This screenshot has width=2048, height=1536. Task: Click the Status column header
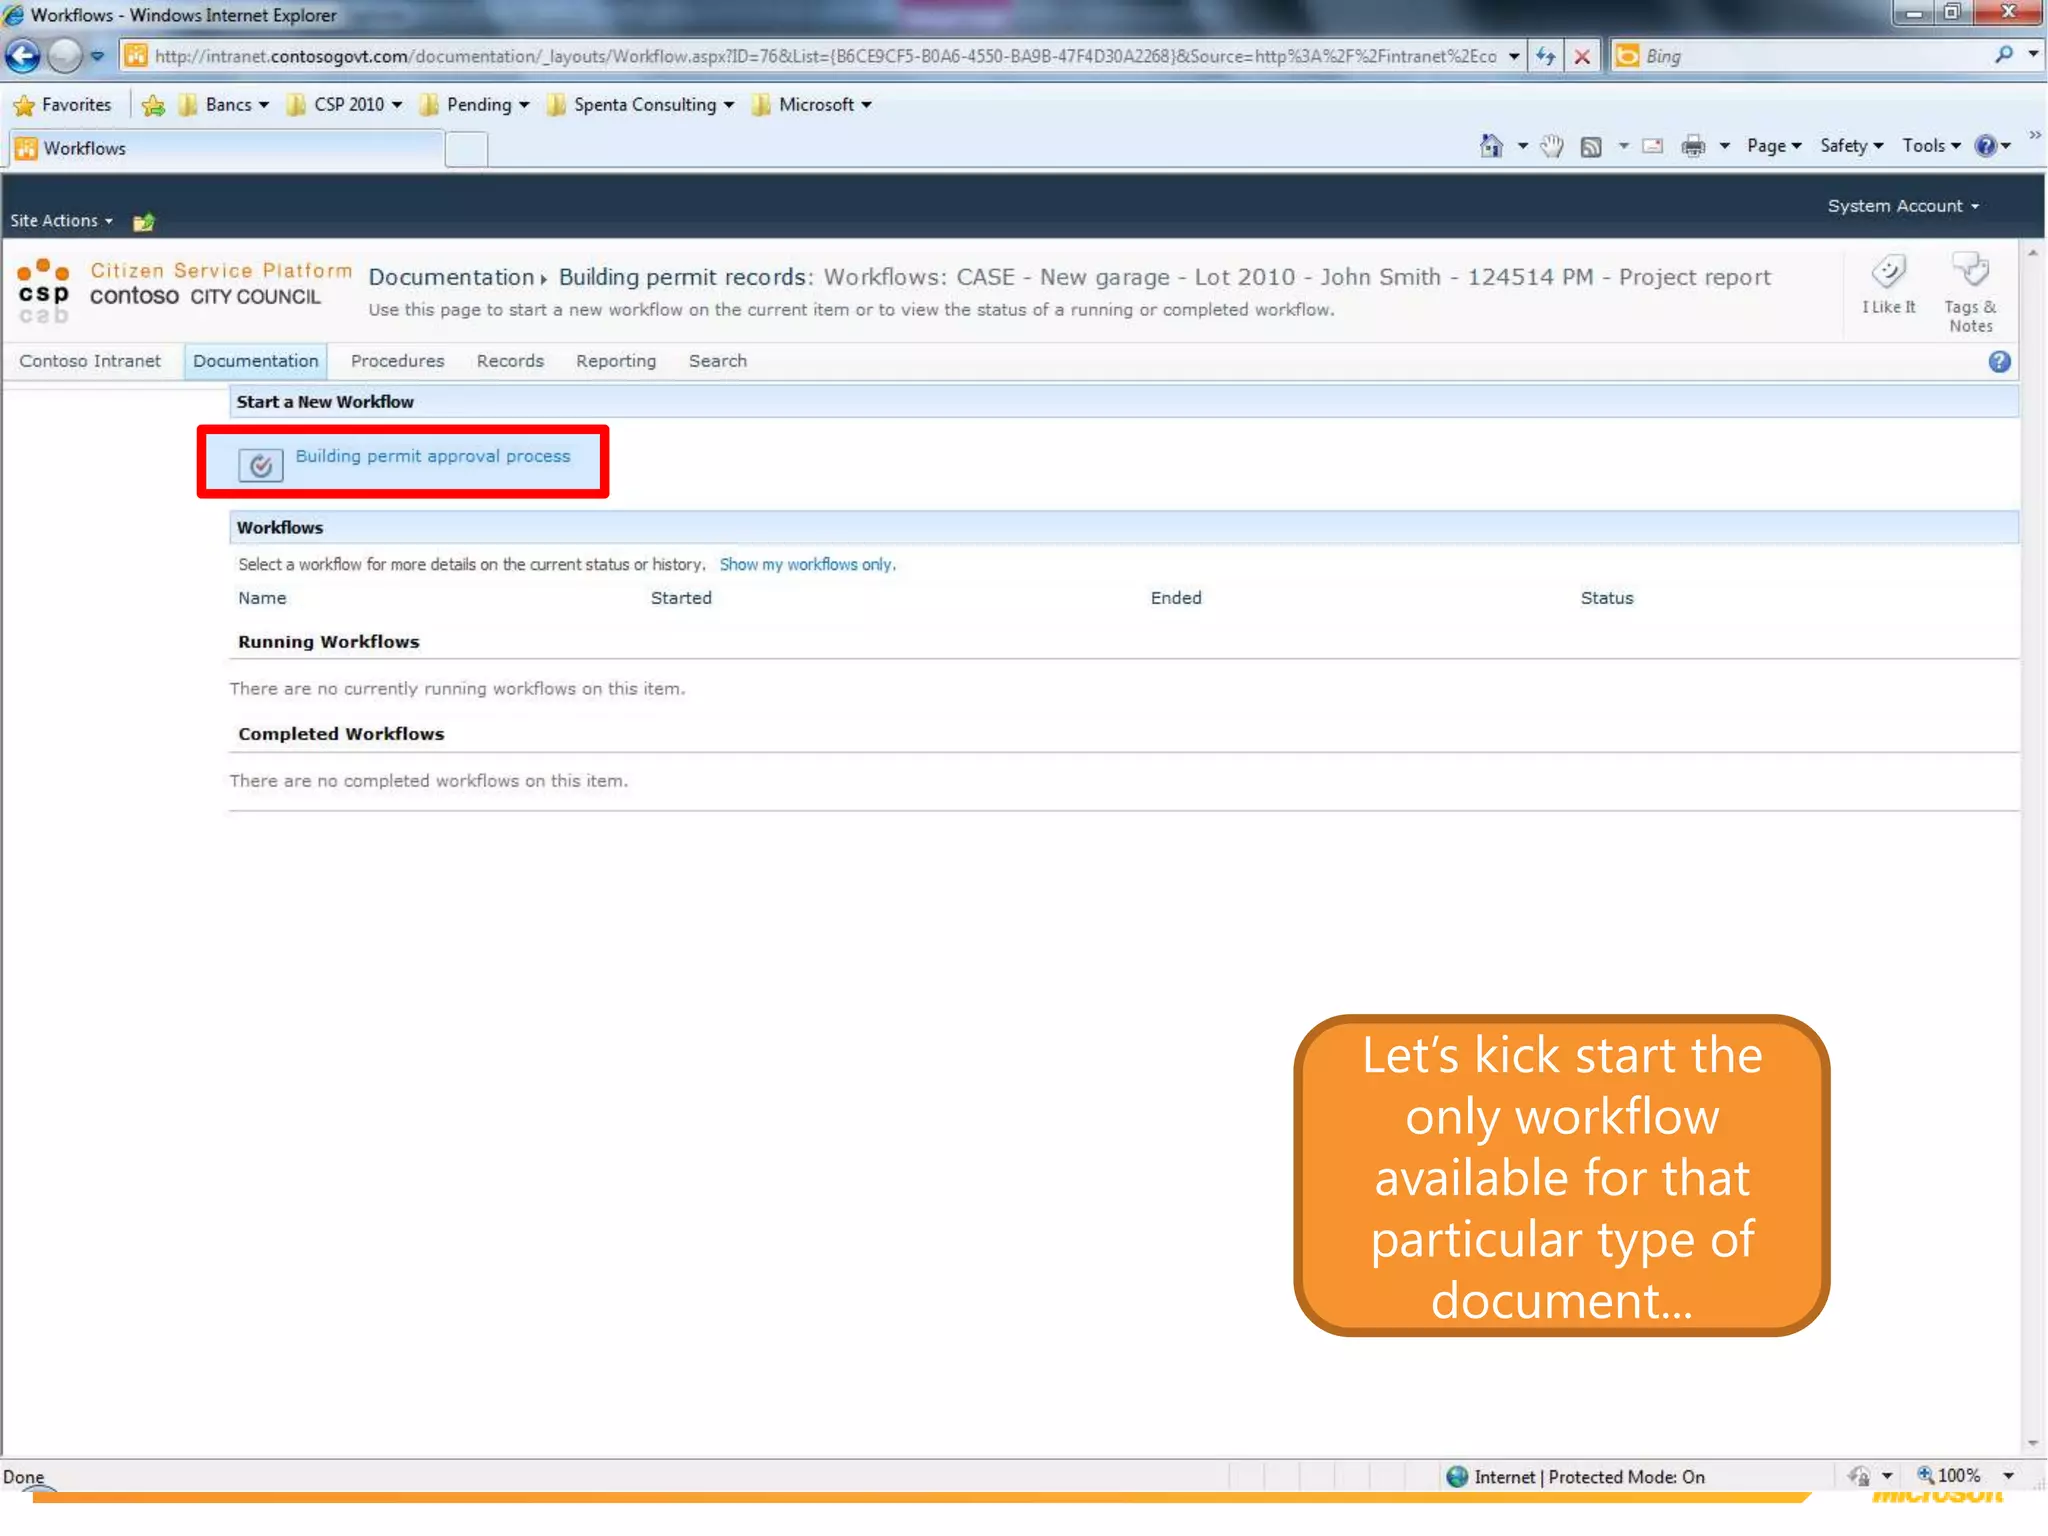point(1606,598)
